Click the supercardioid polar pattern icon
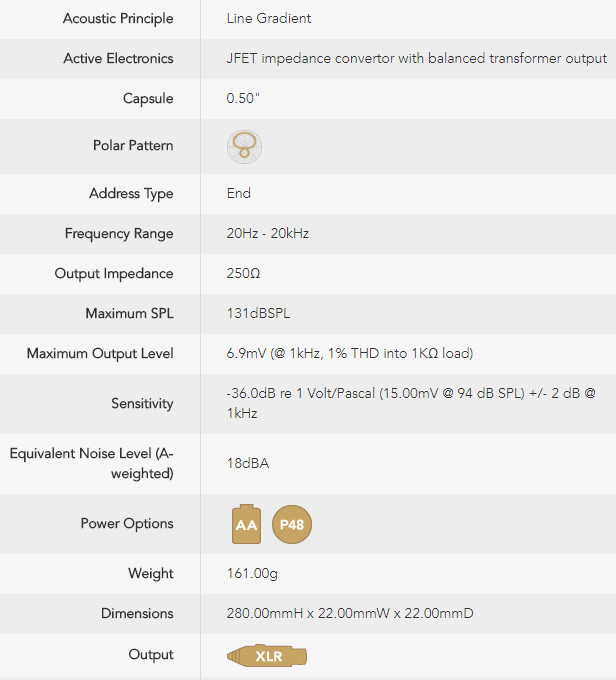The image size is (616, 680). 244,147
